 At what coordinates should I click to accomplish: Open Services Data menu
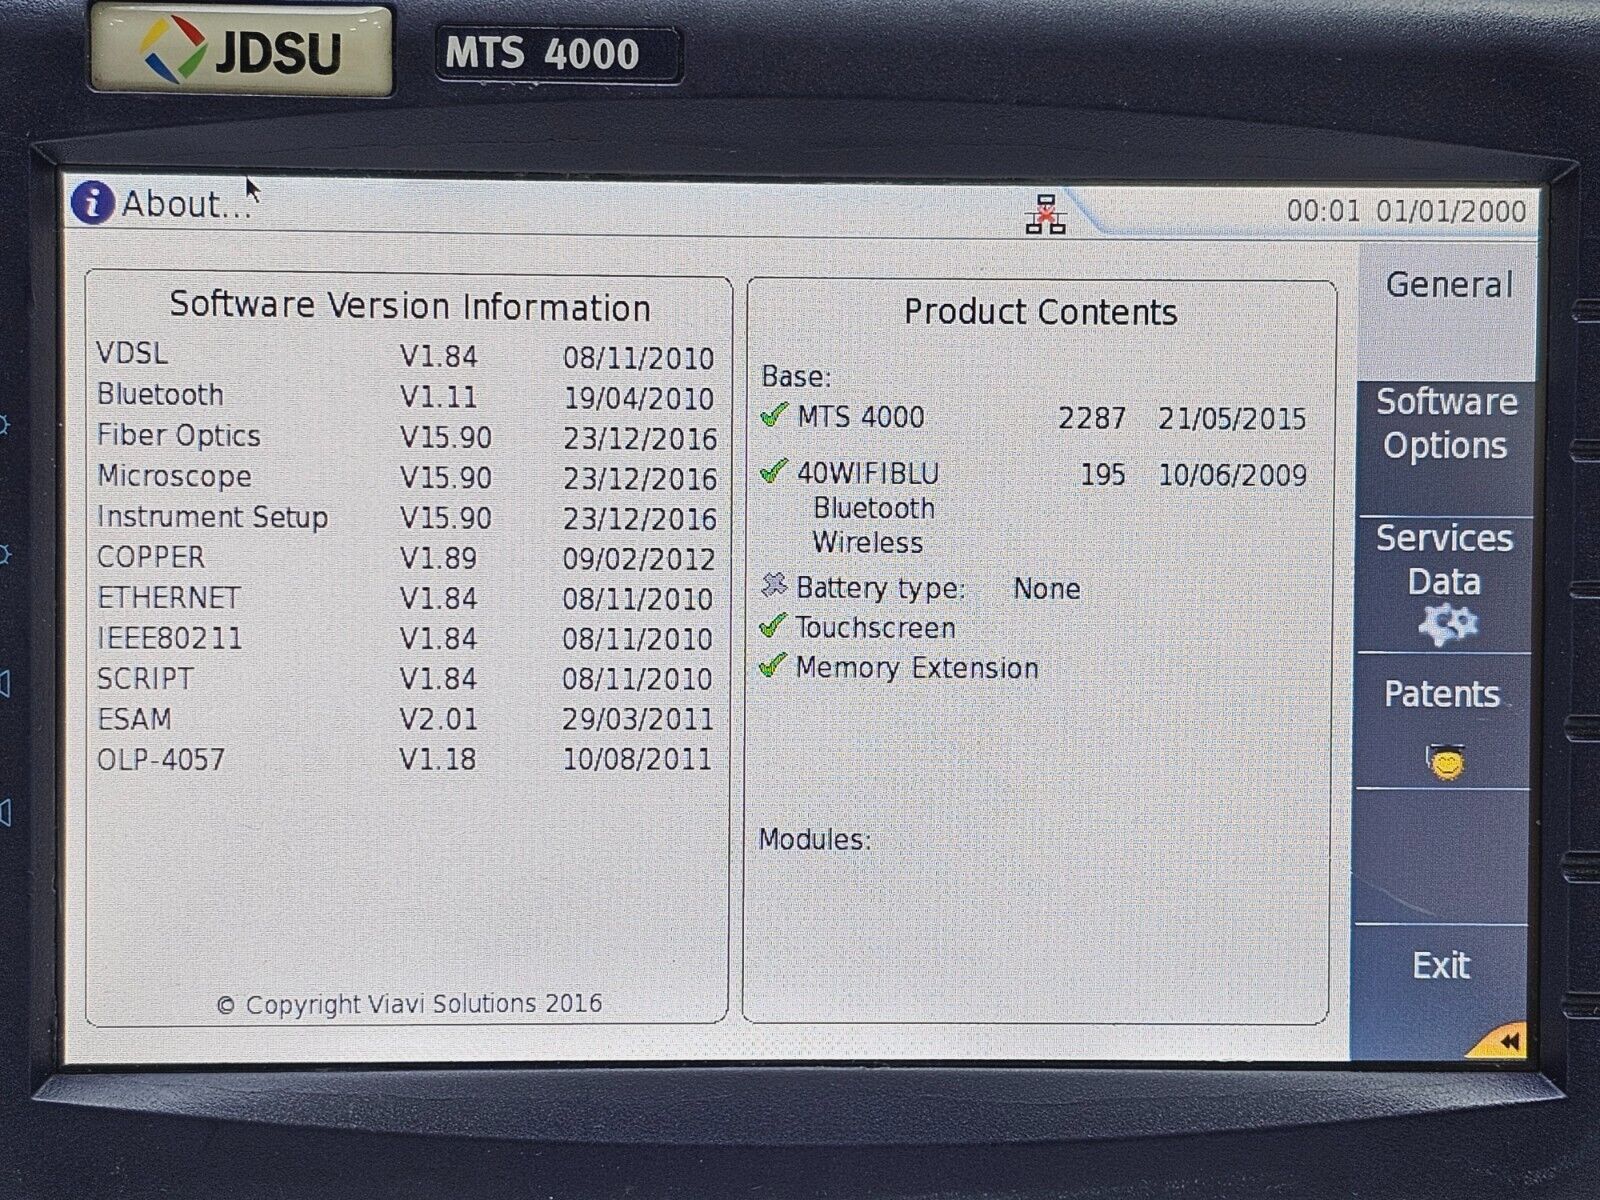coord(1443,585)
